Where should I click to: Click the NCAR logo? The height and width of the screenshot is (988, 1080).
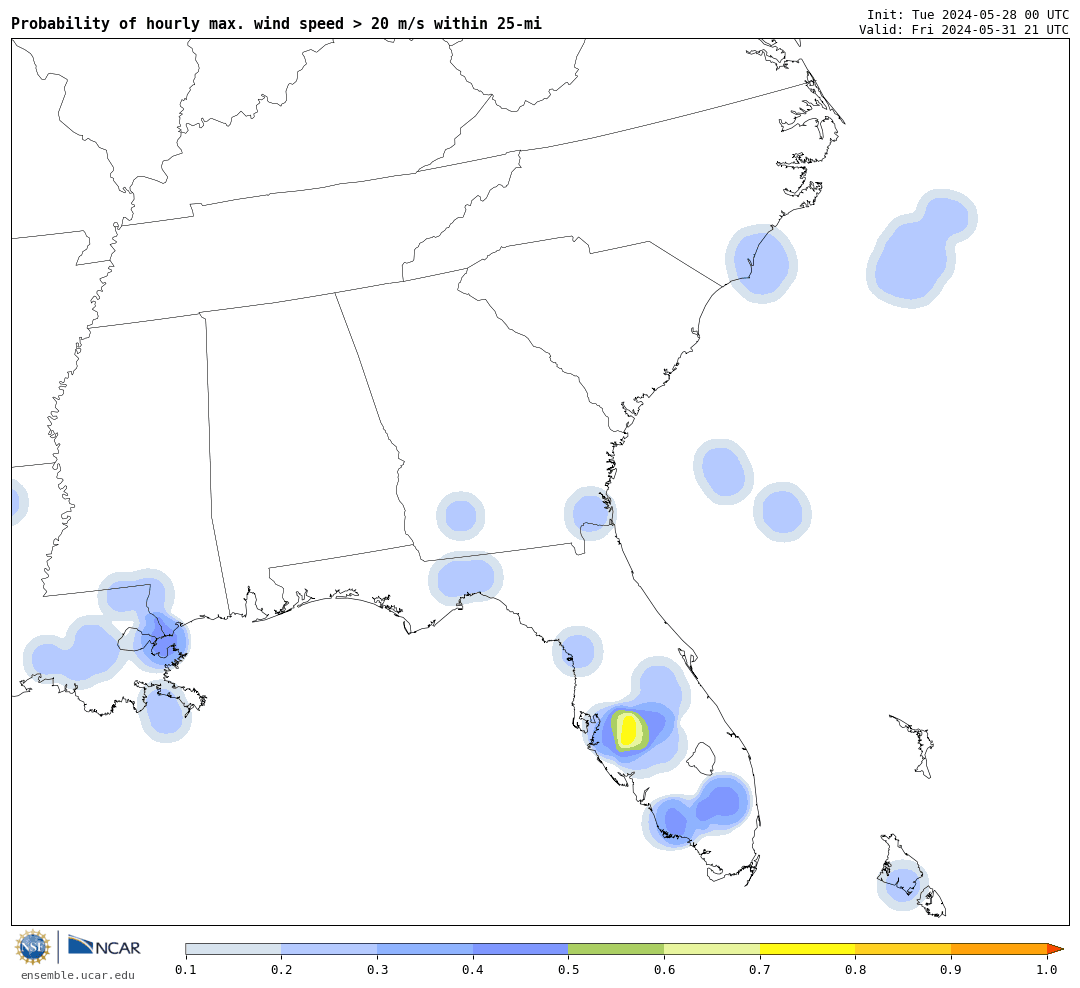(104, 946)
